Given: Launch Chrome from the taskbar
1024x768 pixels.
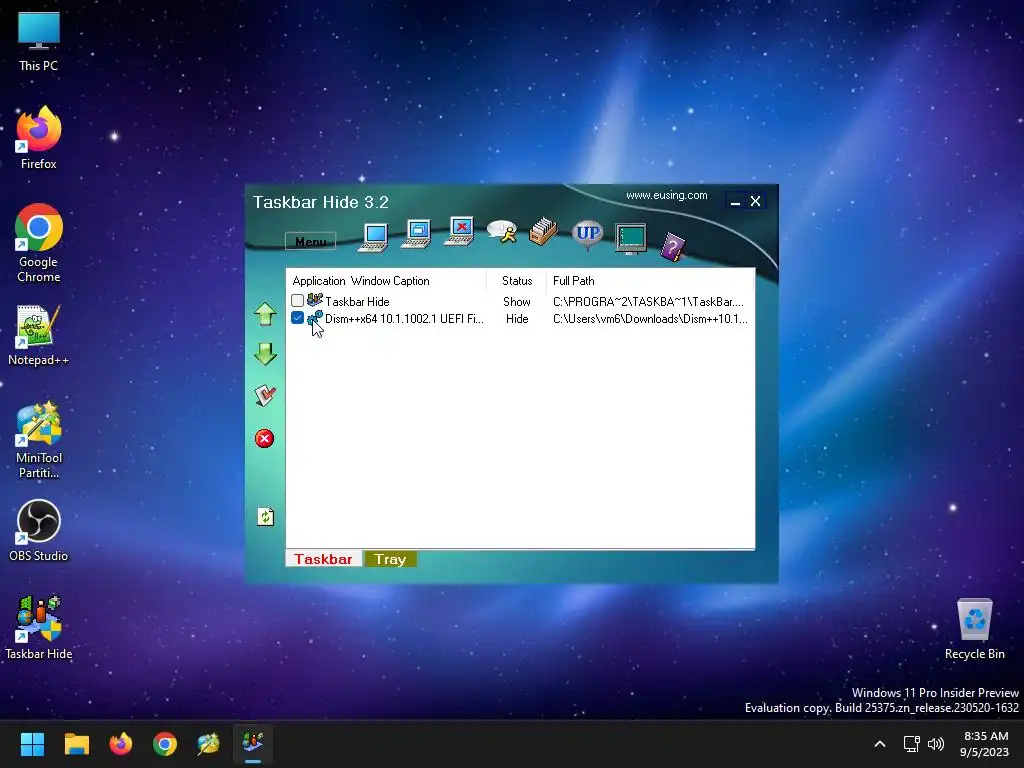Looking at the screenshot, I should (x=165, y=744).
